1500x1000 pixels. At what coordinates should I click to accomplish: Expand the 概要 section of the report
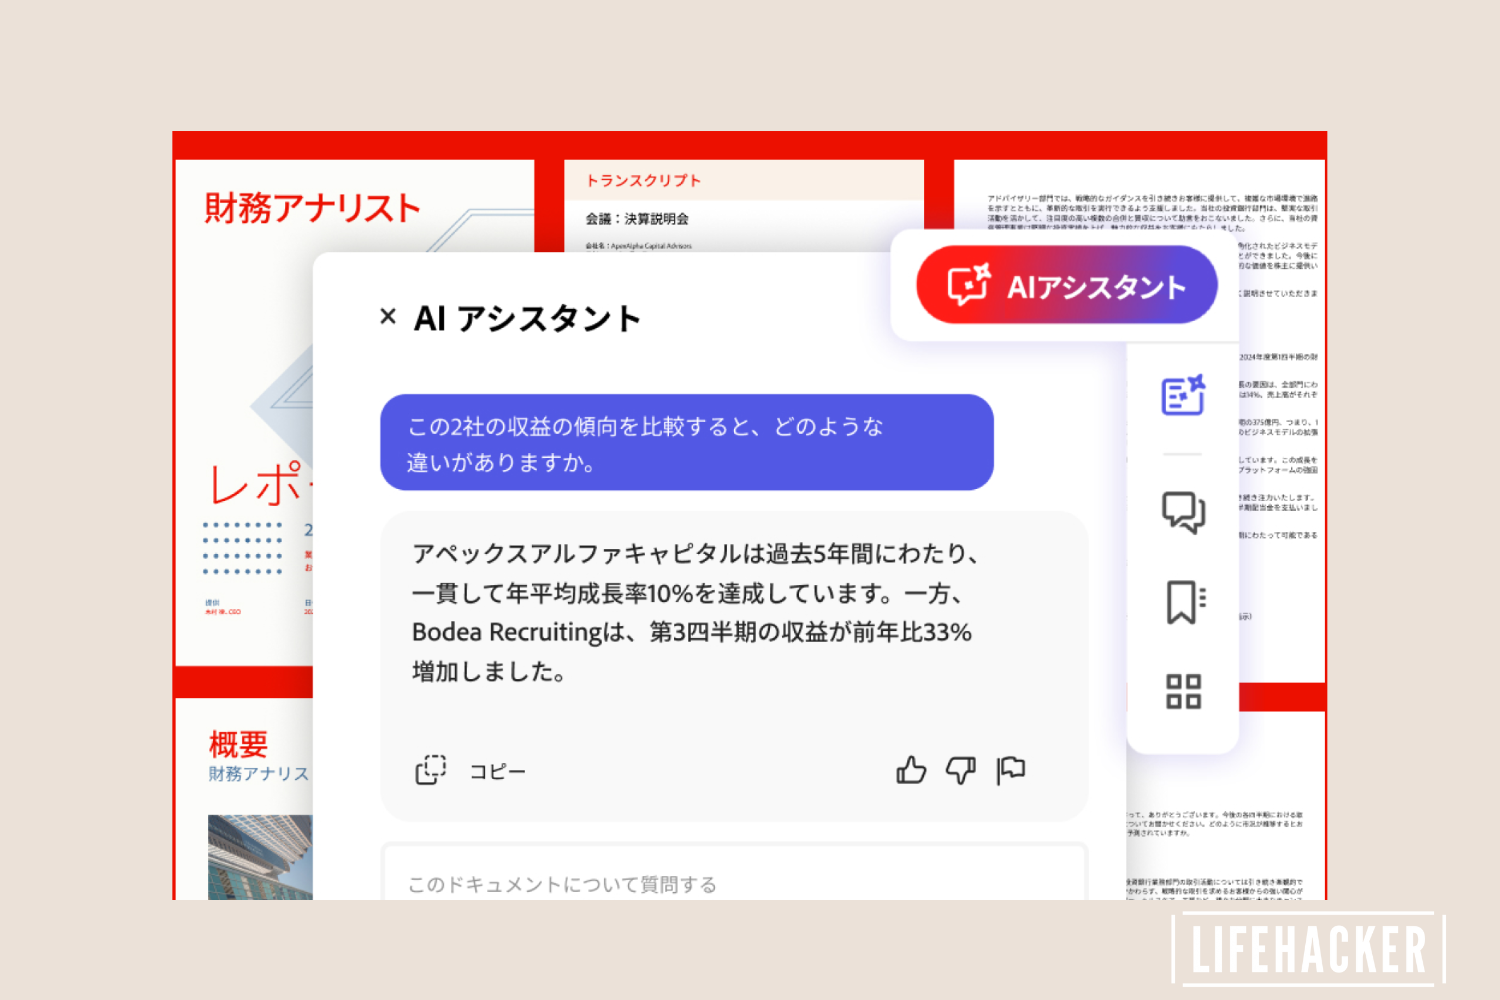pyautogui.click(x=237, y=742)
